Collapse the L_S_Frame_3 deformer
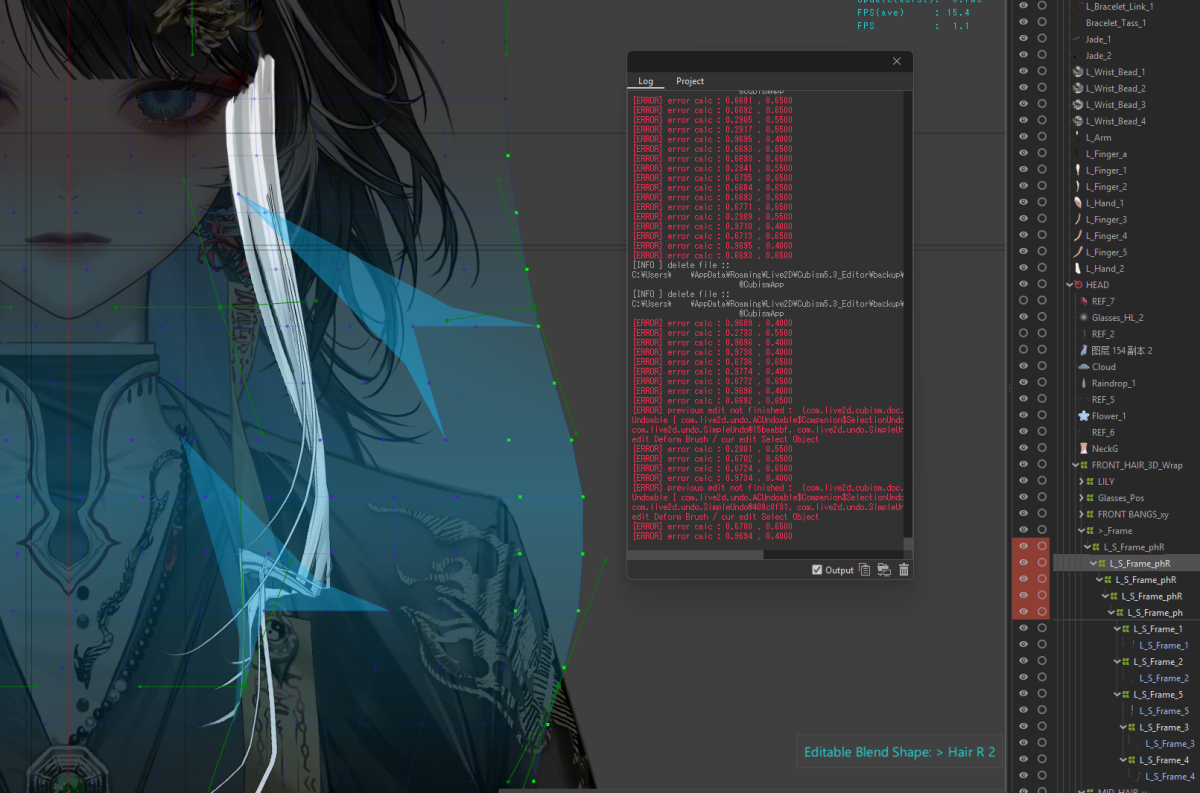Image resolution: width=1200 pixels, height=793 pixels. (1123, 727)
